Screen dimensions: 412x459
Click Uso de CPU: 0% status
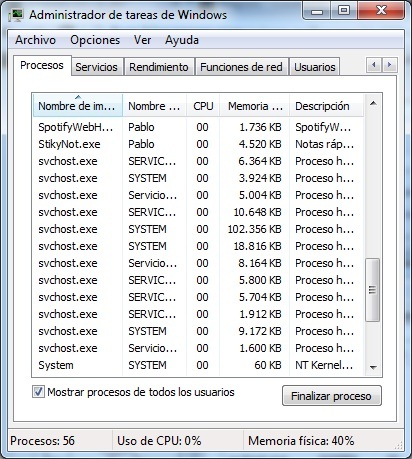point(159,441)
